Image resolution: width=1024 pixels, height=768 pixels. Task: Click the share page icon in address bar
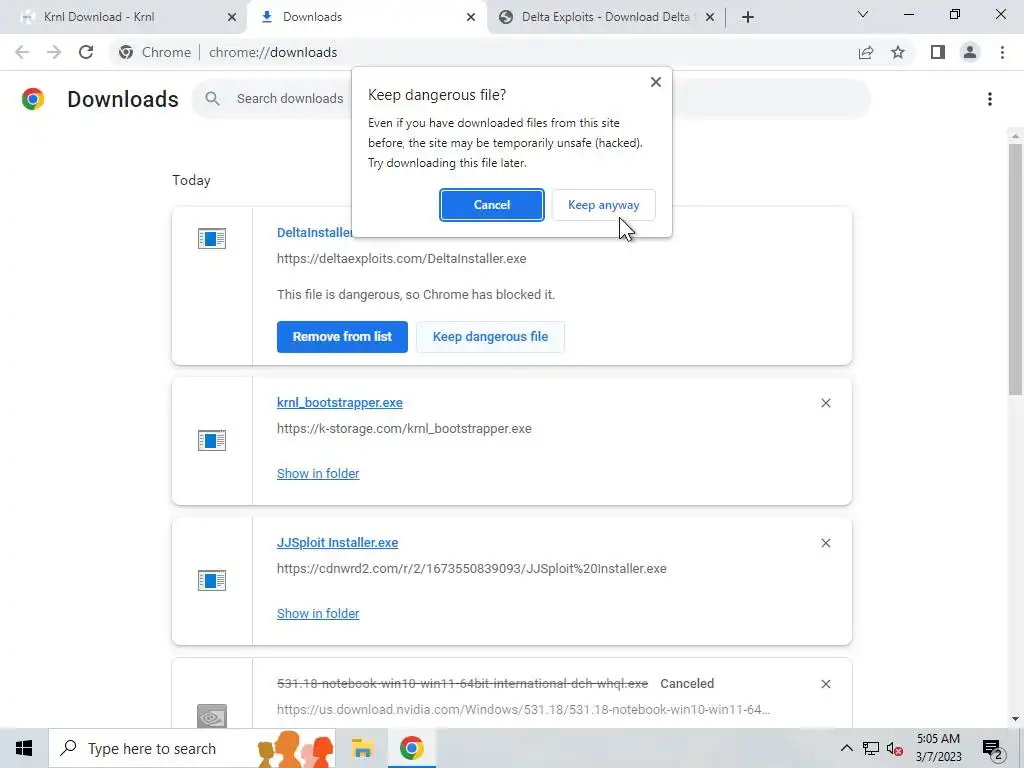(866, 52)
